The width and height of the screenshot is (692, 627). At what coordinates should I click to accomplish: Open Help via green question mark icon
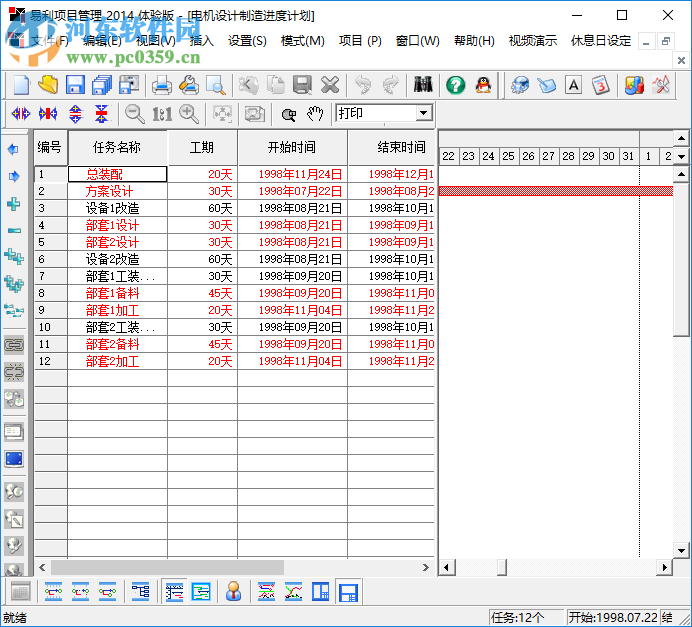(x=455, y=85)
